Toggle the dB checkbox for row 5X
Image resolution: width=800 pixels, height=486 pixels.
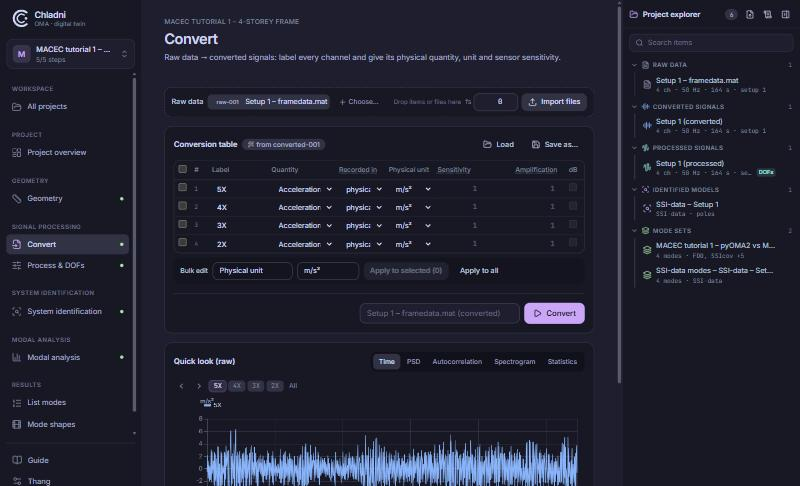[573, 188]
